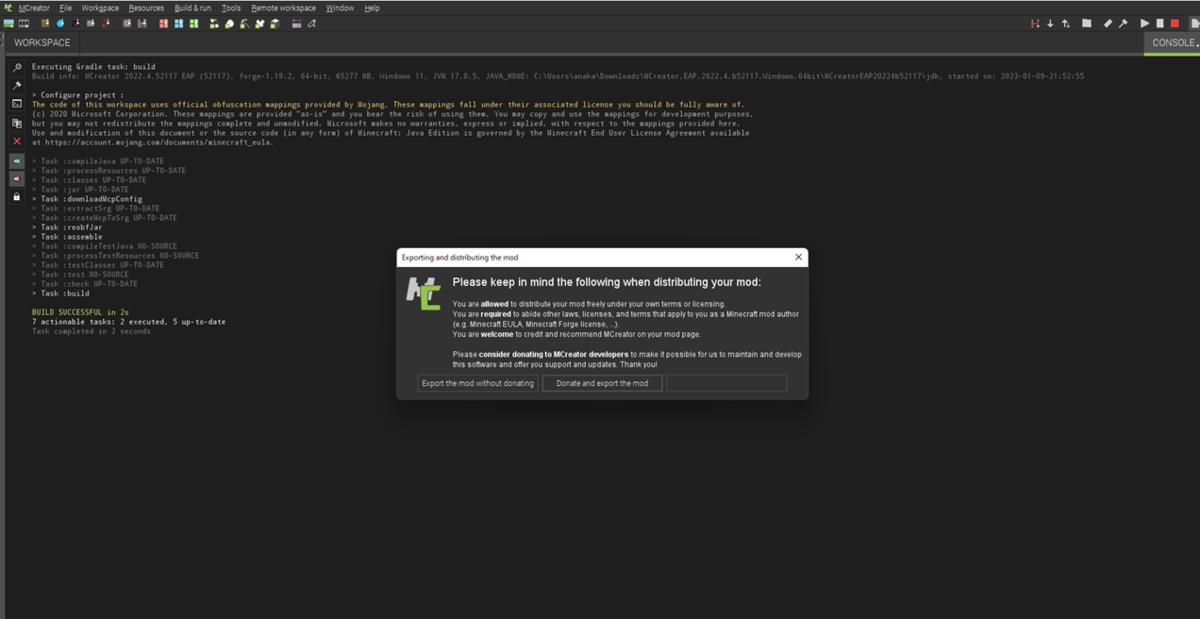Click the green four-square grid toolbar icon

(194, 23)
